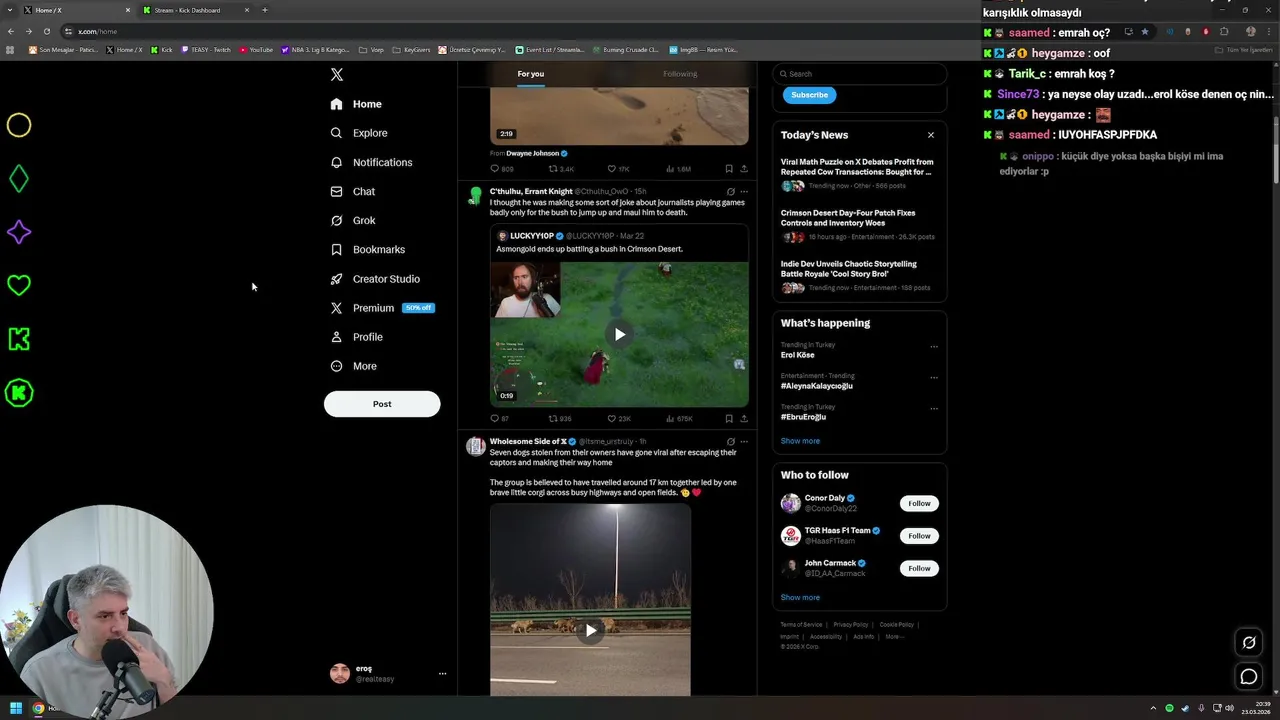Open Grok in the X sidebar
This screenshot has height=720, width=1280.
[x=352, y=220]
